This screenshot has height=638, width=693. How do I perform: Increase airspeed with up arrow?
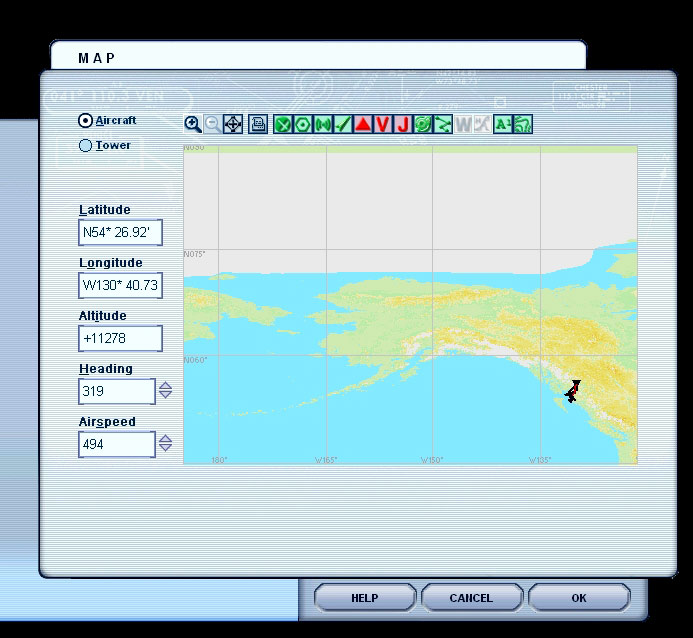(x=166, y=438)
